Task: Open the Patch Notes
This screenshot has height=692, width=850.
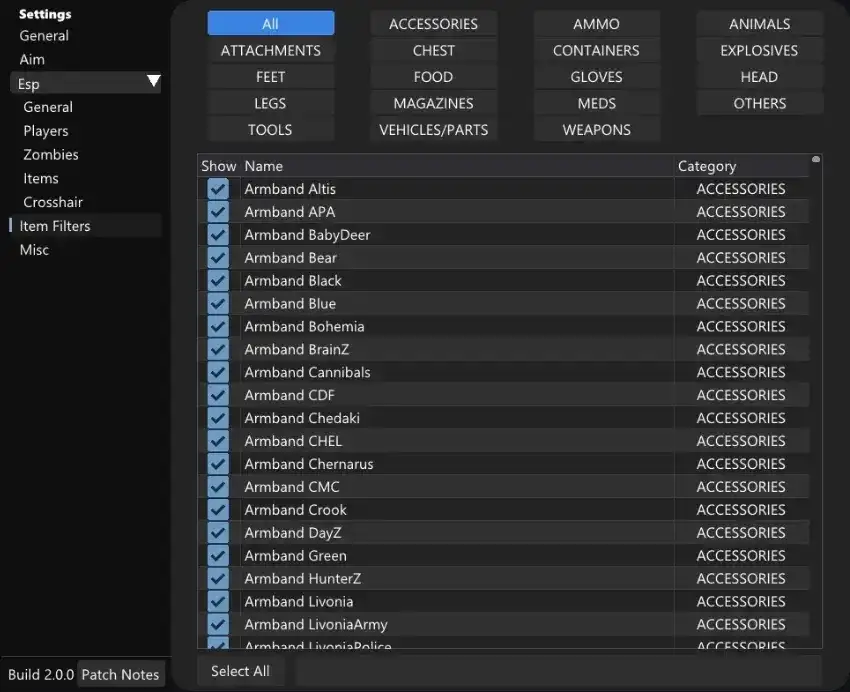Action: (120, 674)
